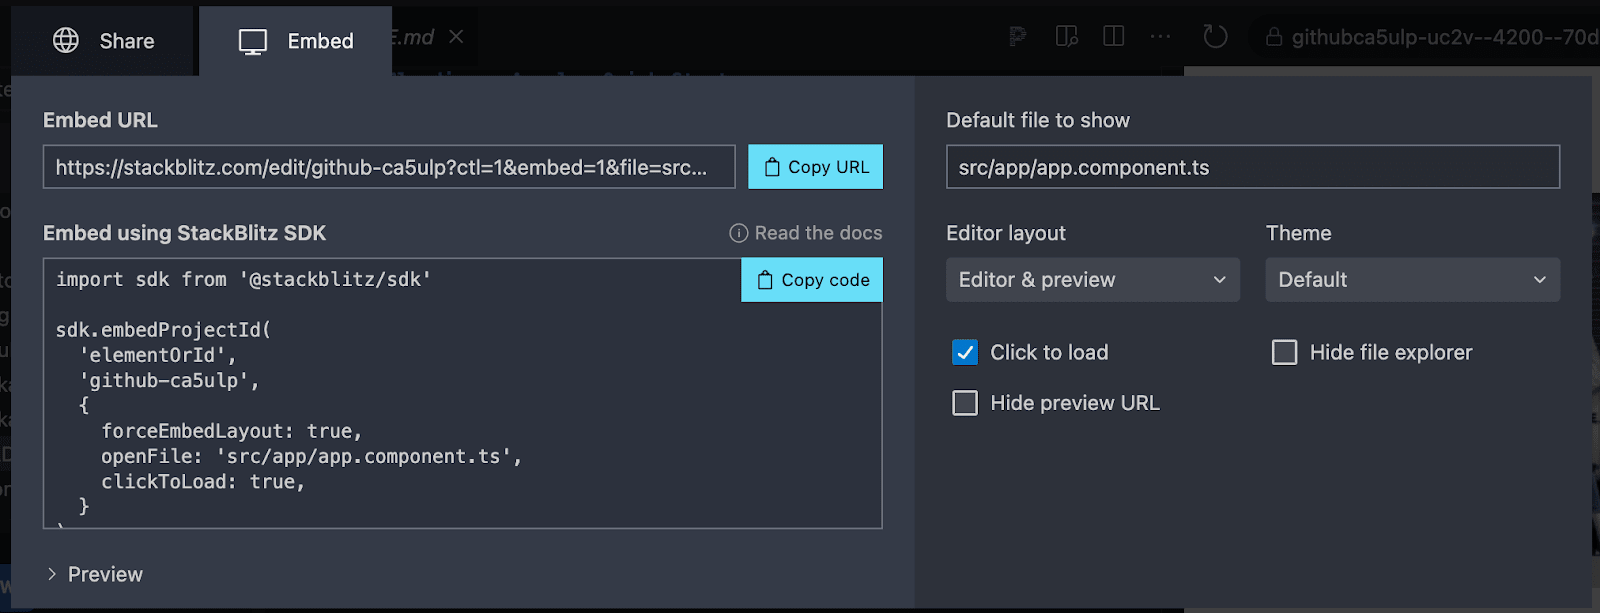This screenshot has width=1600, height=613.
Task: Click the preview URL address text
Action: point(1445,37)
